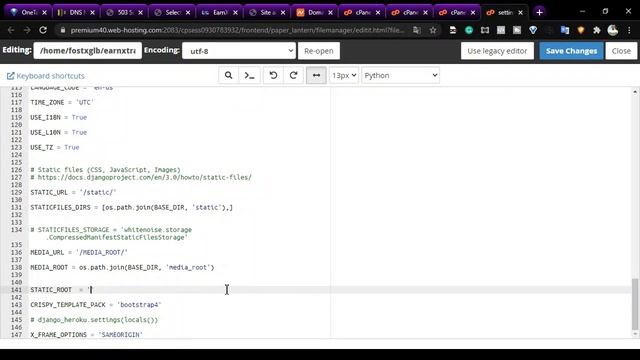The image size is (640, 360).
Task: Click the STATIC_ROOT line in the editor
Action: coord(61,290)
